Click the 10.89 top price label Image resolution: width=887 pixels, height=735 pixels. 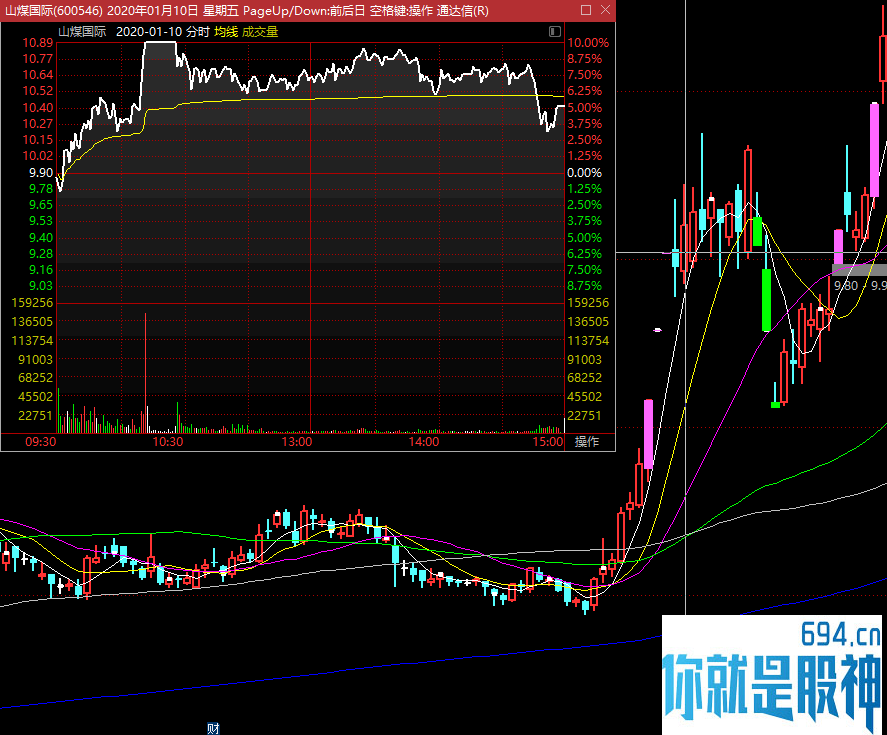(38, 43)
